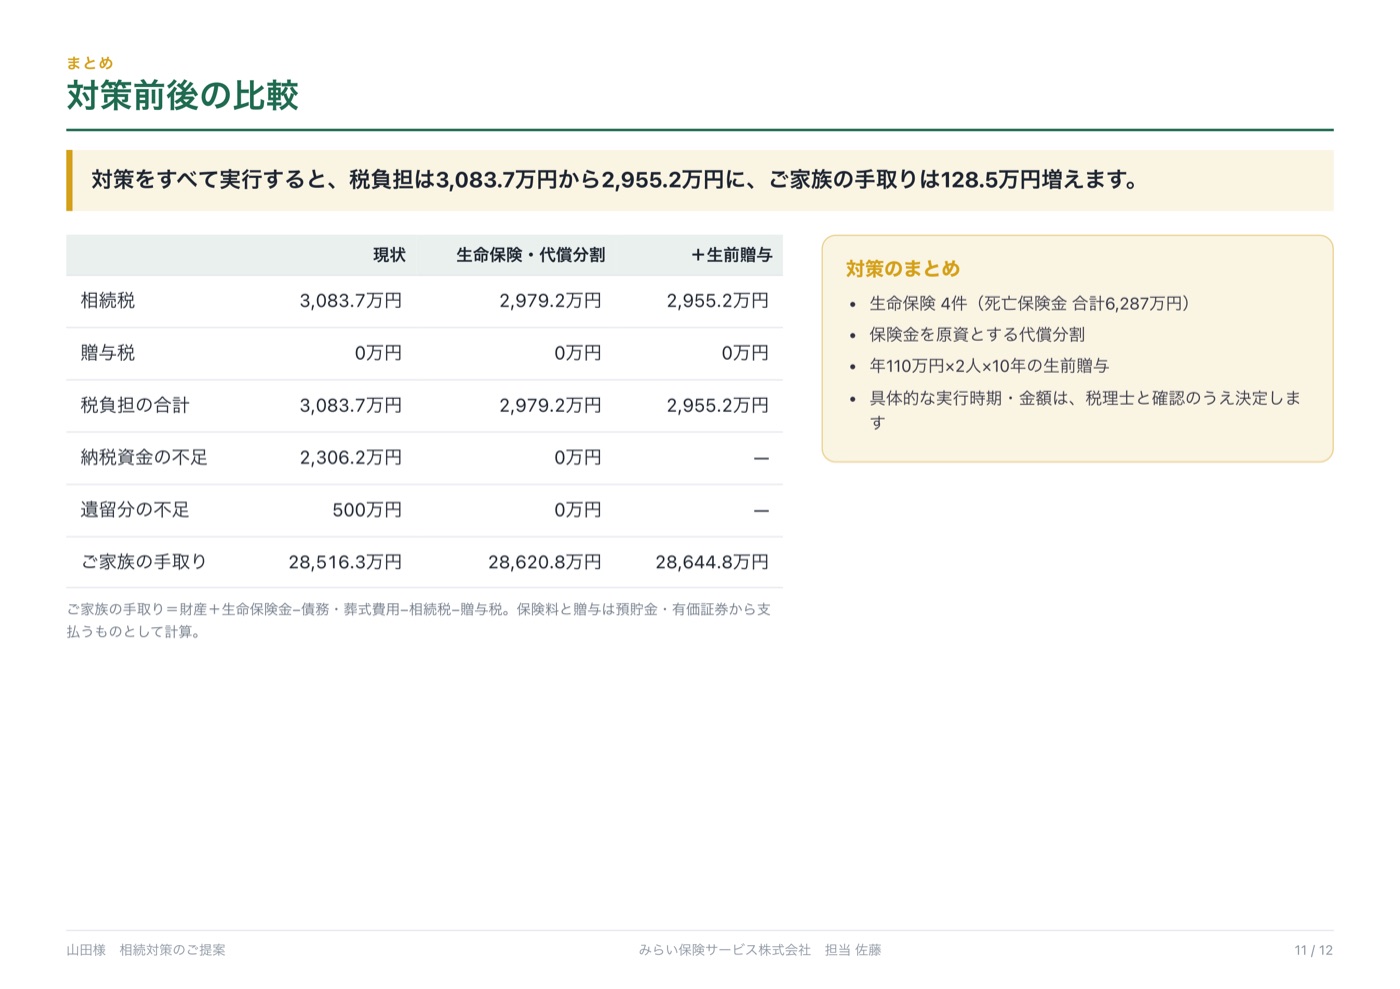Select "3,083.7万円" in the 税負担の合計 row
1400x989 pixels.
coord(351,405)
